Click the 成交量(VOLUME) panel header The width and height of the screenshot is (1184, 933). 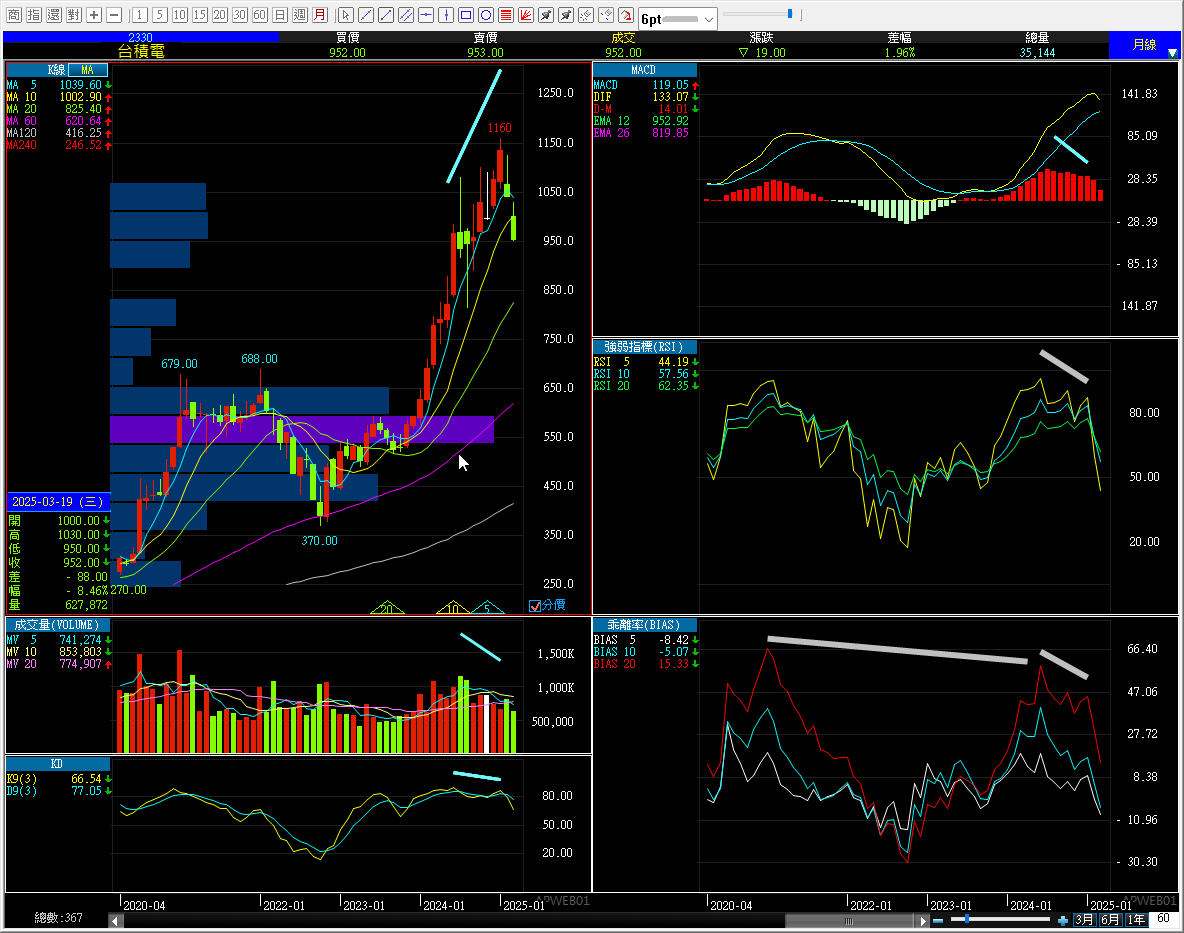[57, 624]
